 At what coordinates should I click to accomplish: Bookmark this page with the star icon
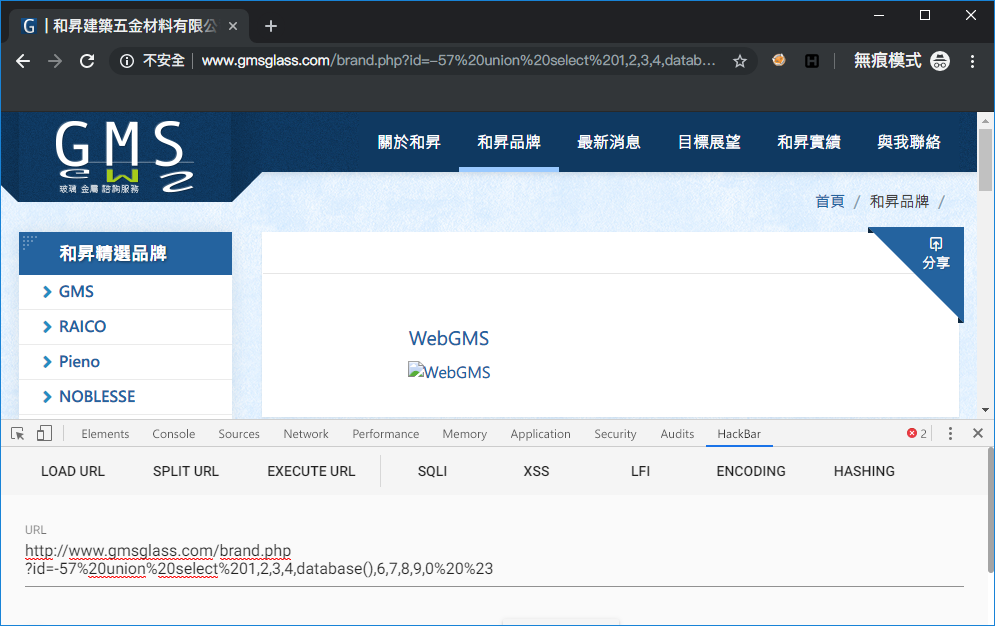(x=739, y=61)
